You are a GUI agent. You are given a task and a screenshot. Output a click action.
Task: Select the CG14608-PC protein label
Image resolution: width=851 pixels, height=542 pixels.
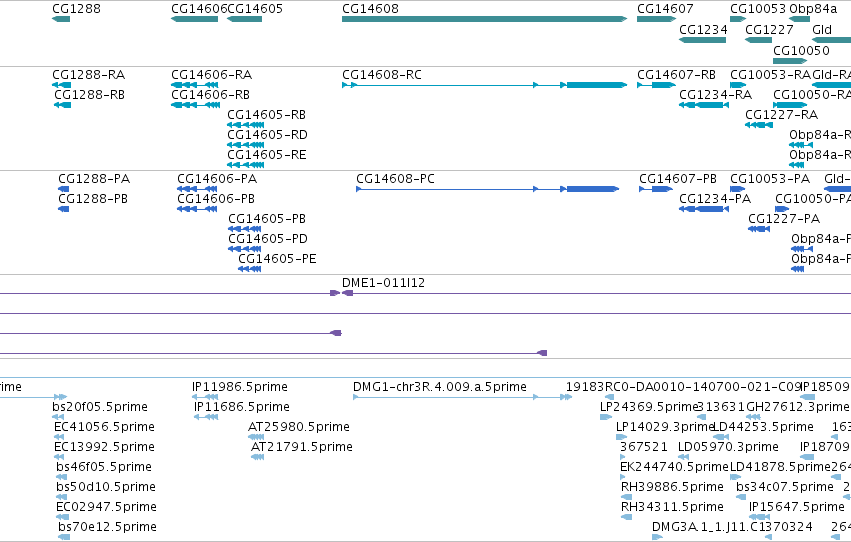tap(396, 178)
